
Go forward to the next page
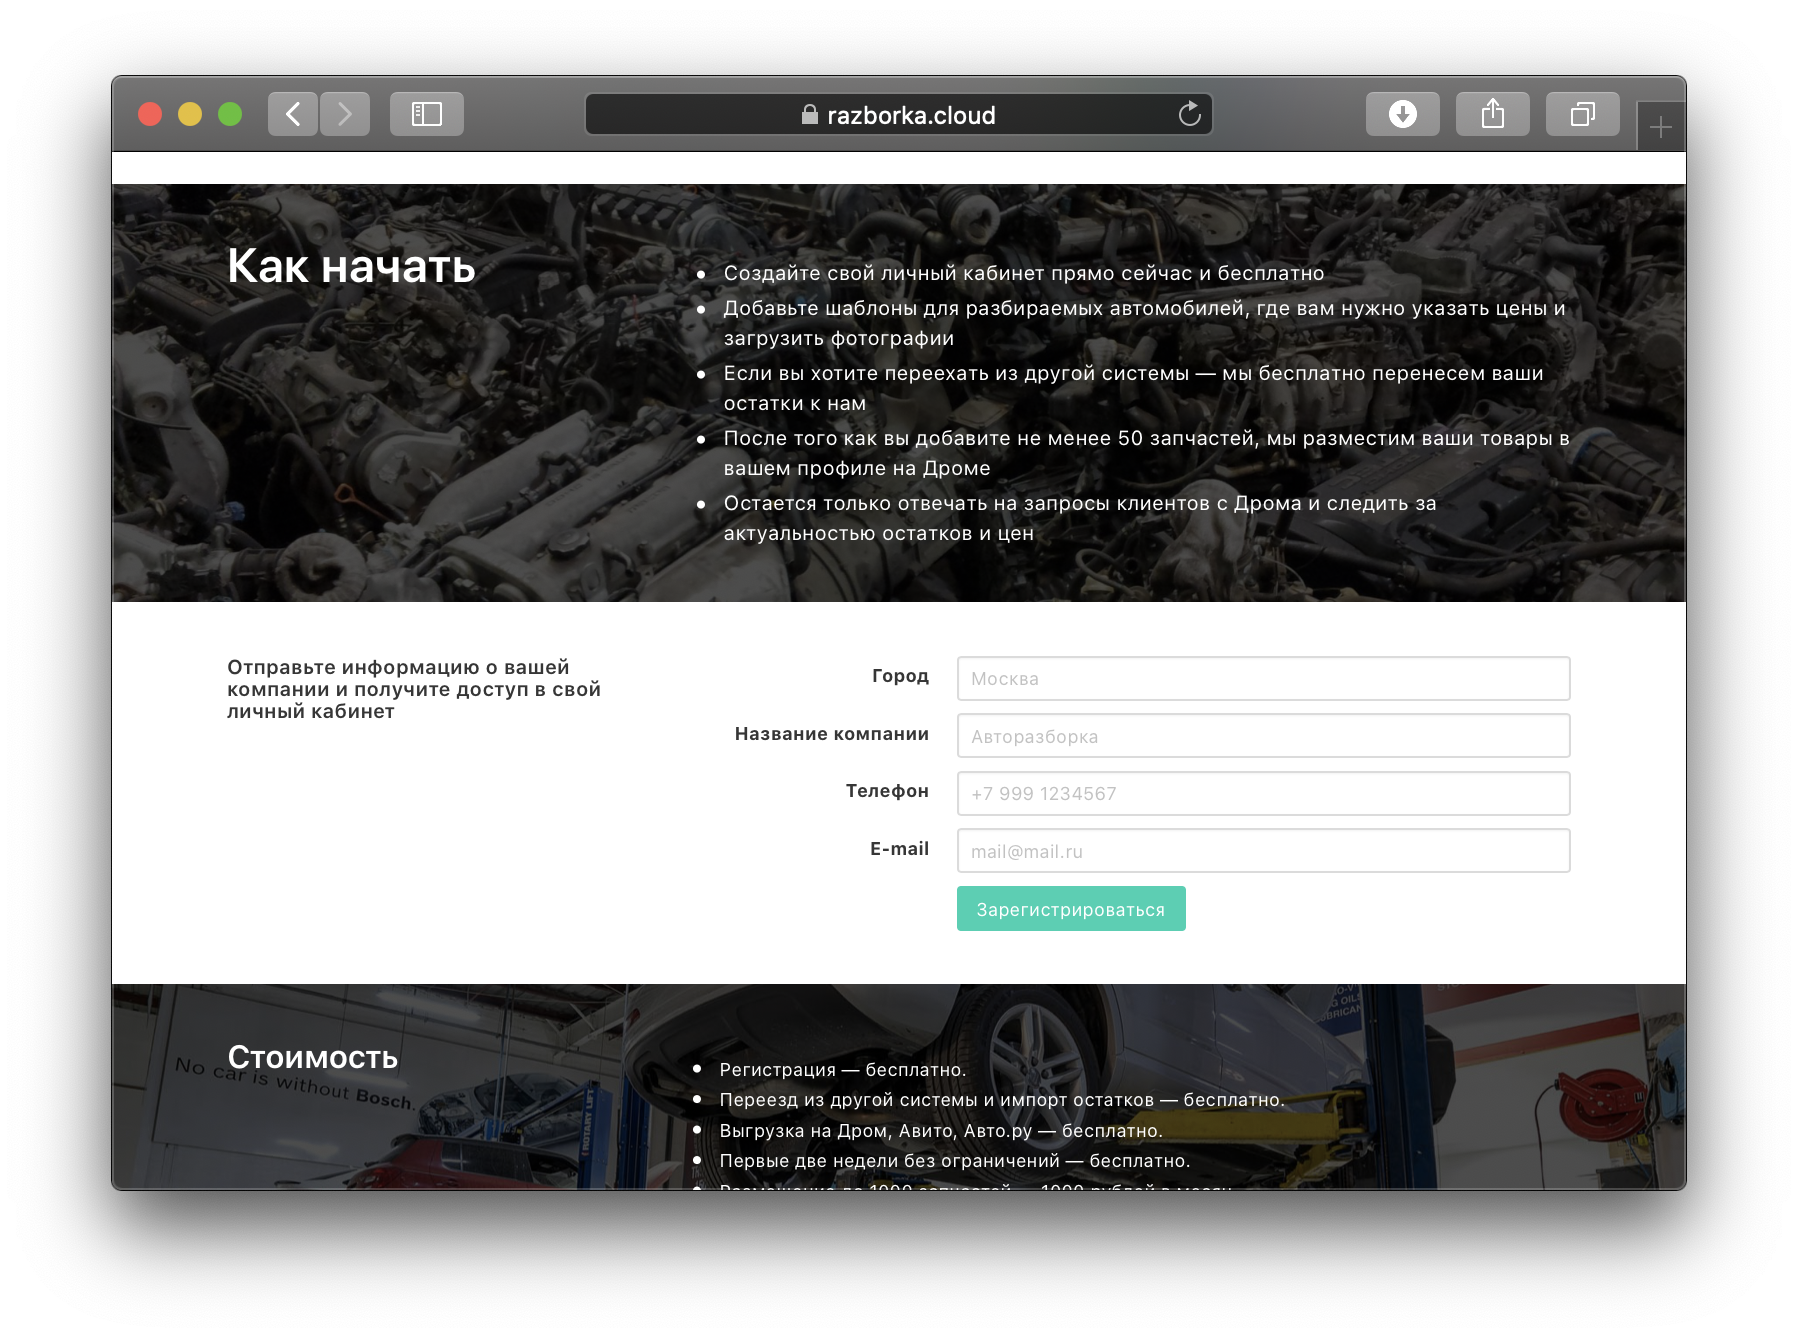[x=345, y=114]
